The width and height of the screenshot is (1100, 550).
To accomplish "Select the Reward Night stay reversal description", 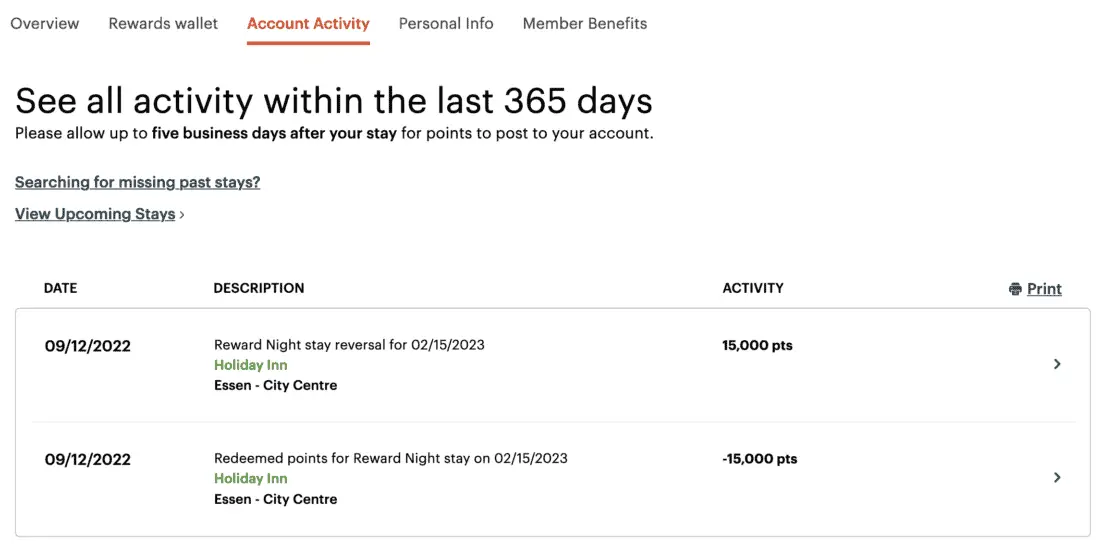I will coord(349,345).
